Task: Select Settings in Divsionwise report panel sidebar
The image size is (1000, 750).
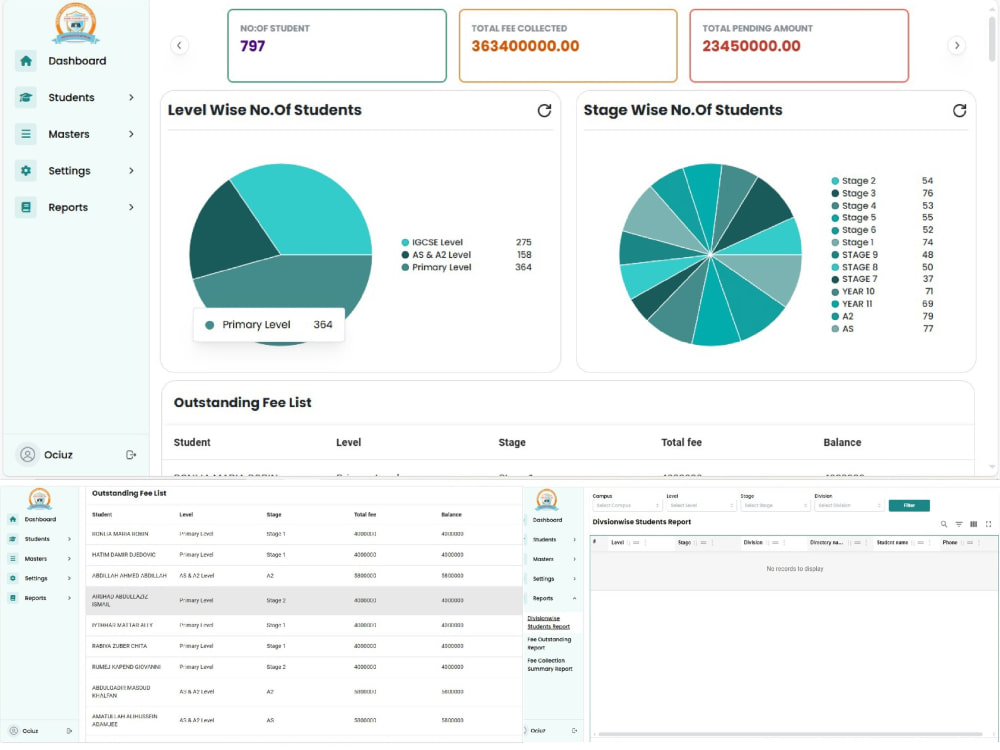Action: tap(543, 579)
